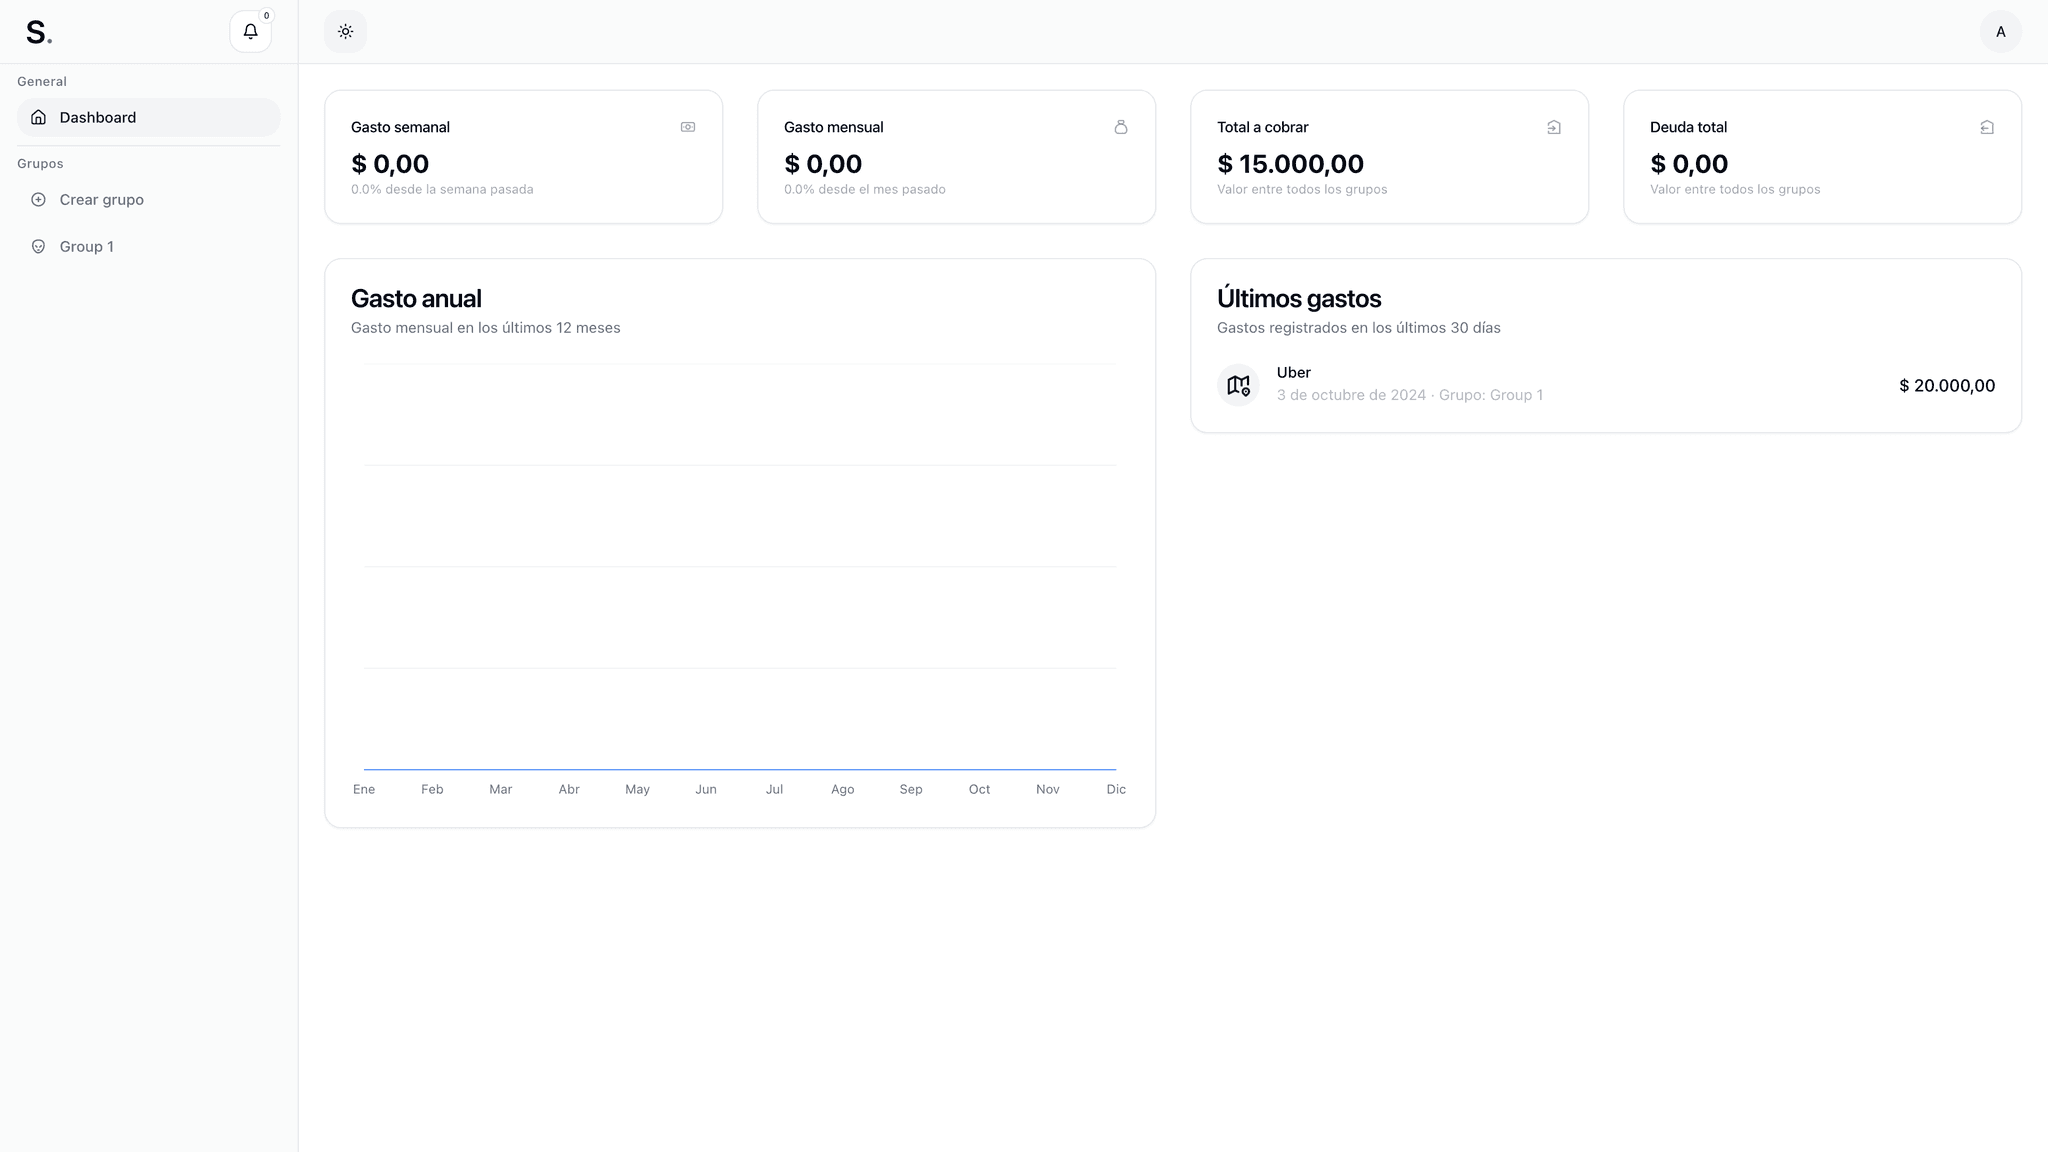Image resolution: width=2048 pixels, height=1152 pixels.
Task: Click the money bag icon in Gasto mensual card
Action: tap(1121, 127)
